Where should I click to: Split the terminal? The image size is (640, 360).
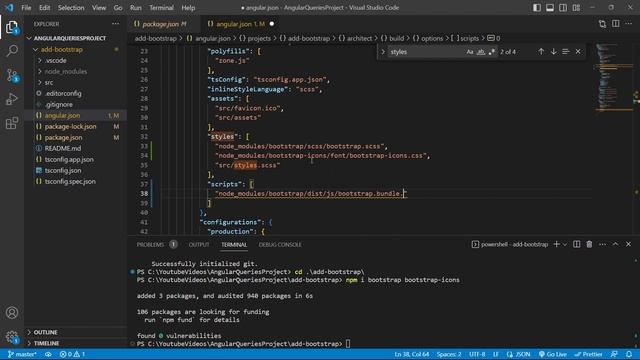576,244
